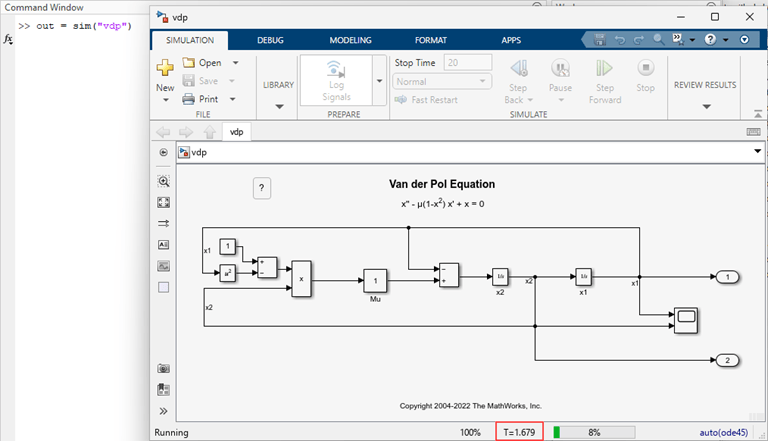Click the Up to Parent arrow above canvas
The height and width of the screenshot is (441, 768).
pyautogui.click(x=210, y=132)
